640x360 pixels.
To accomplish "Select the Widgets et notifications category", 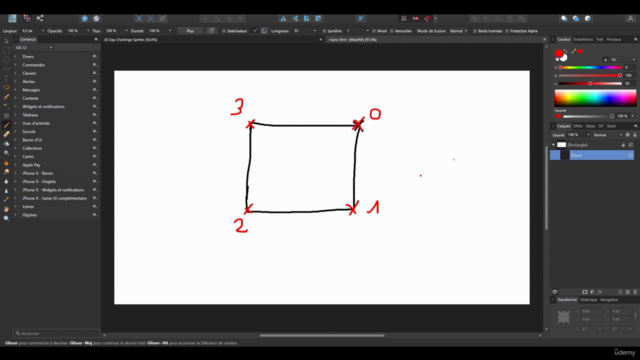I will point(43,107).
